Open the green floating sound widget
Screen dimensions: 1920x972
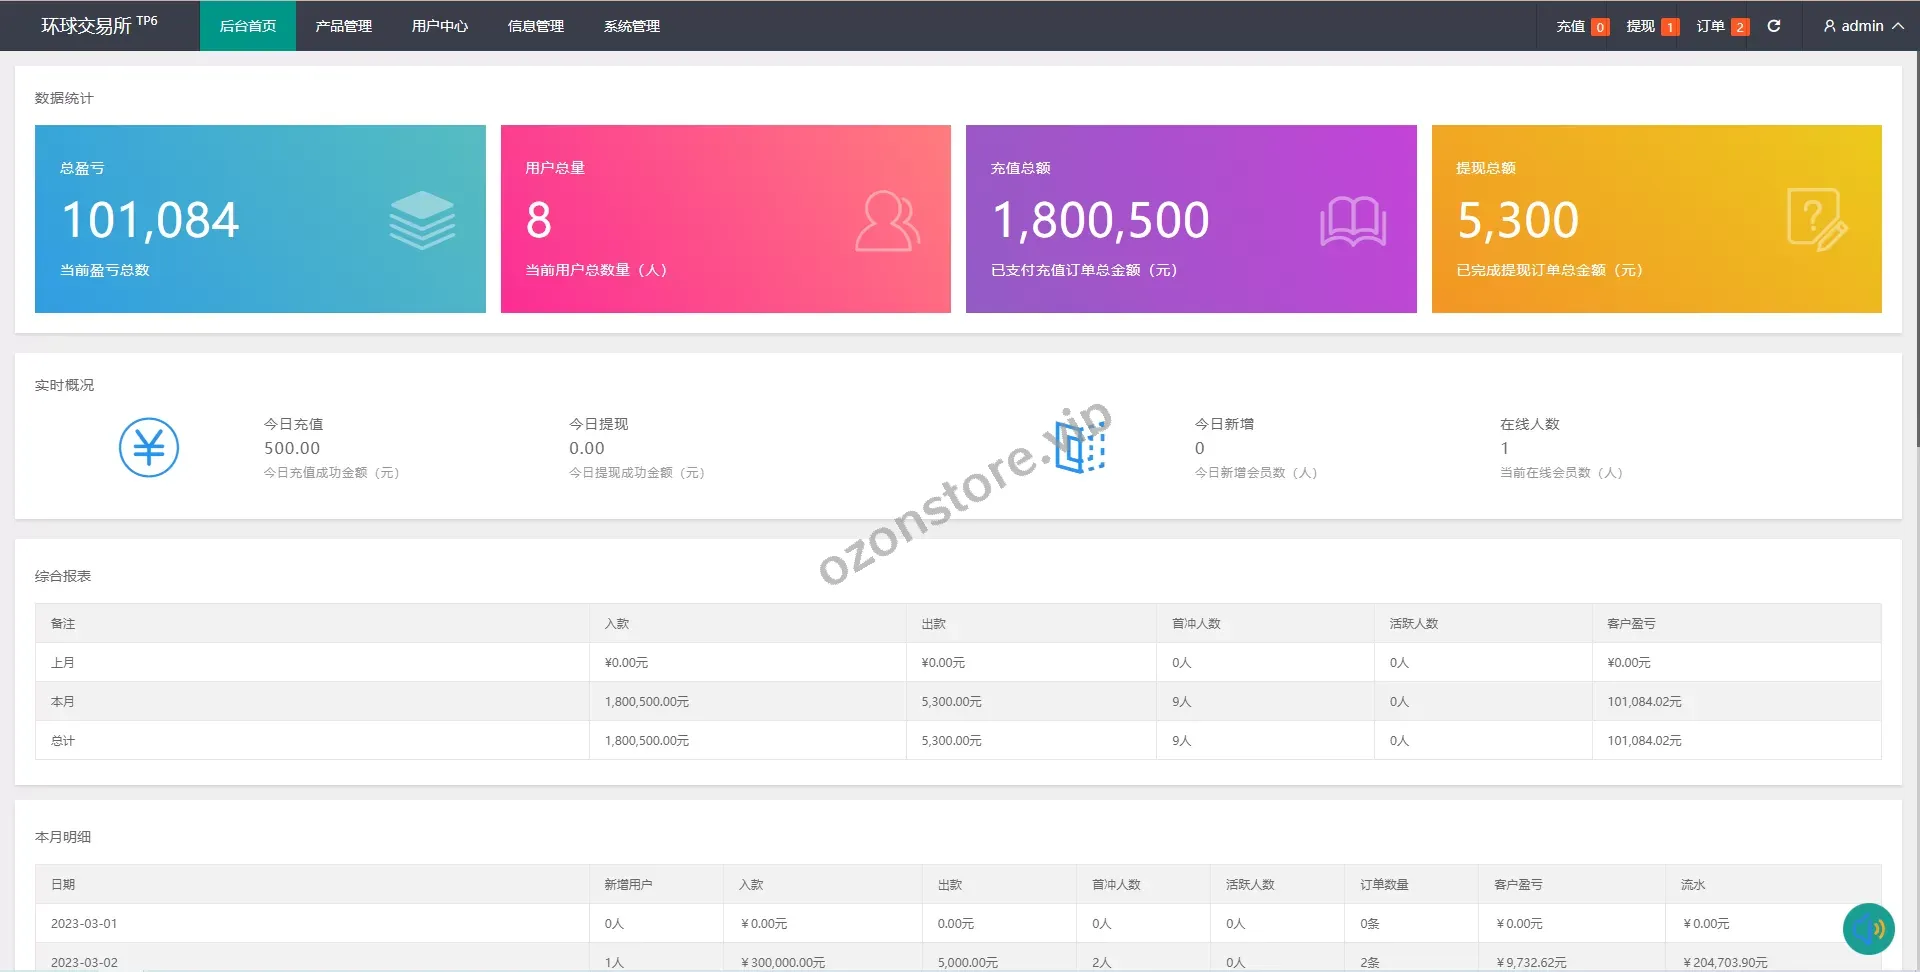1868,929
